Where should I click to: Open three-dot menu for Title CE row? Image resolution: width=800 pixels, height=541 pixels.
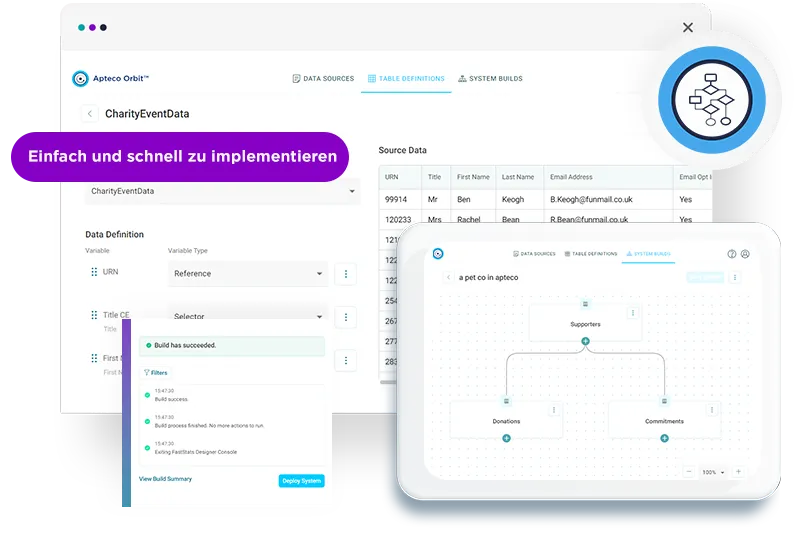tap(346, 317)
